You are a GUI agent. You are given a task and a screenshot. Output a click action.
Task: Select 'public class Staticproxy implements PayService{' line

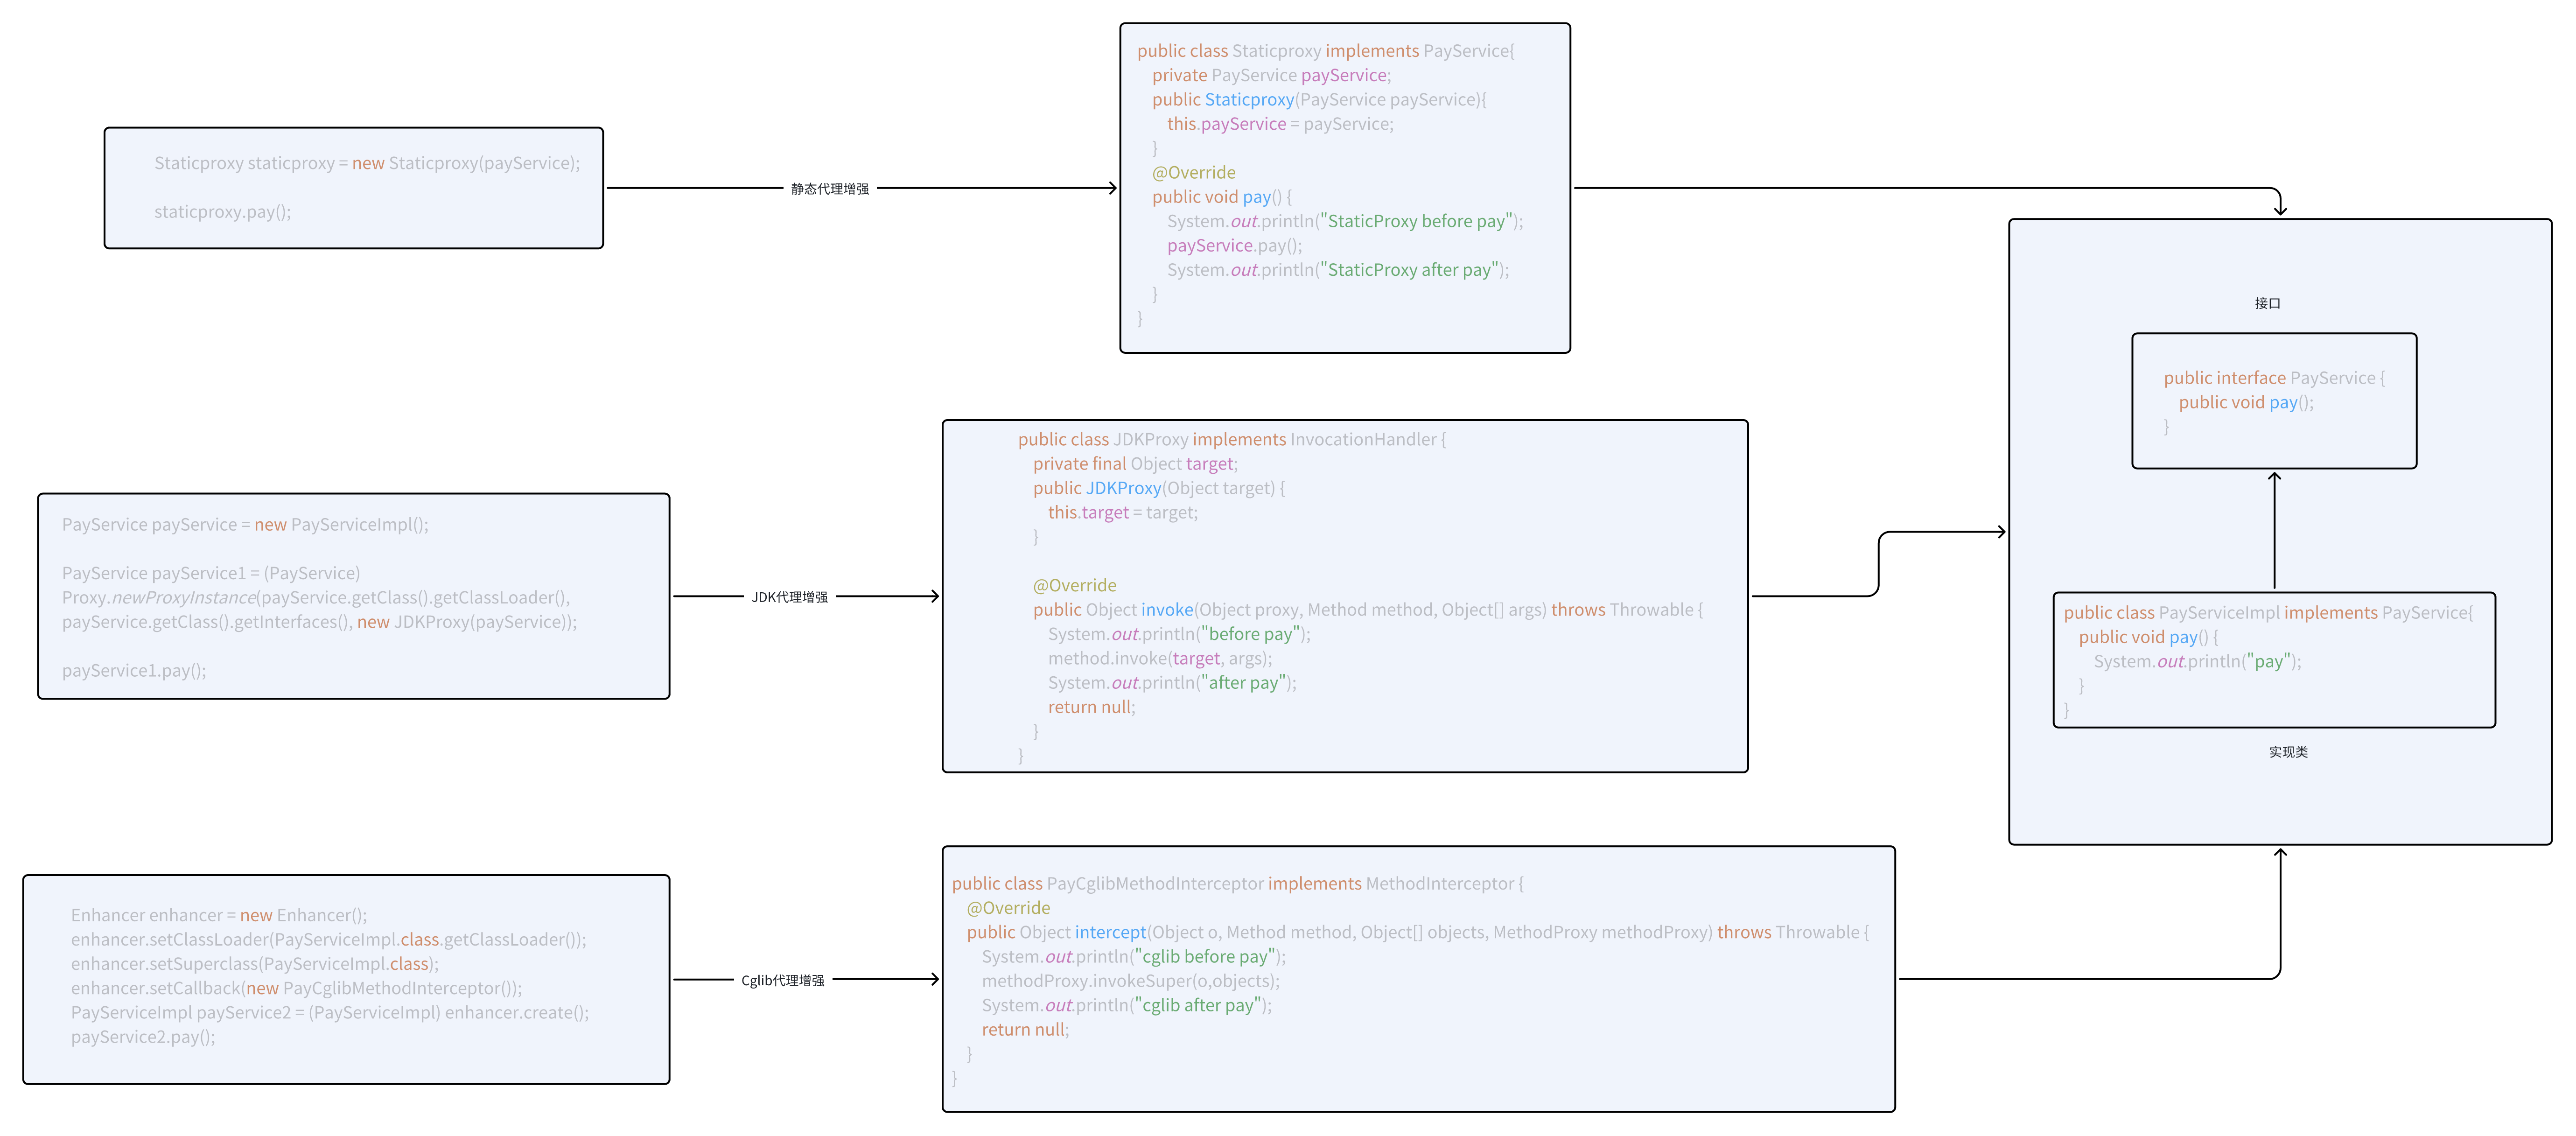coord(1326,51)
